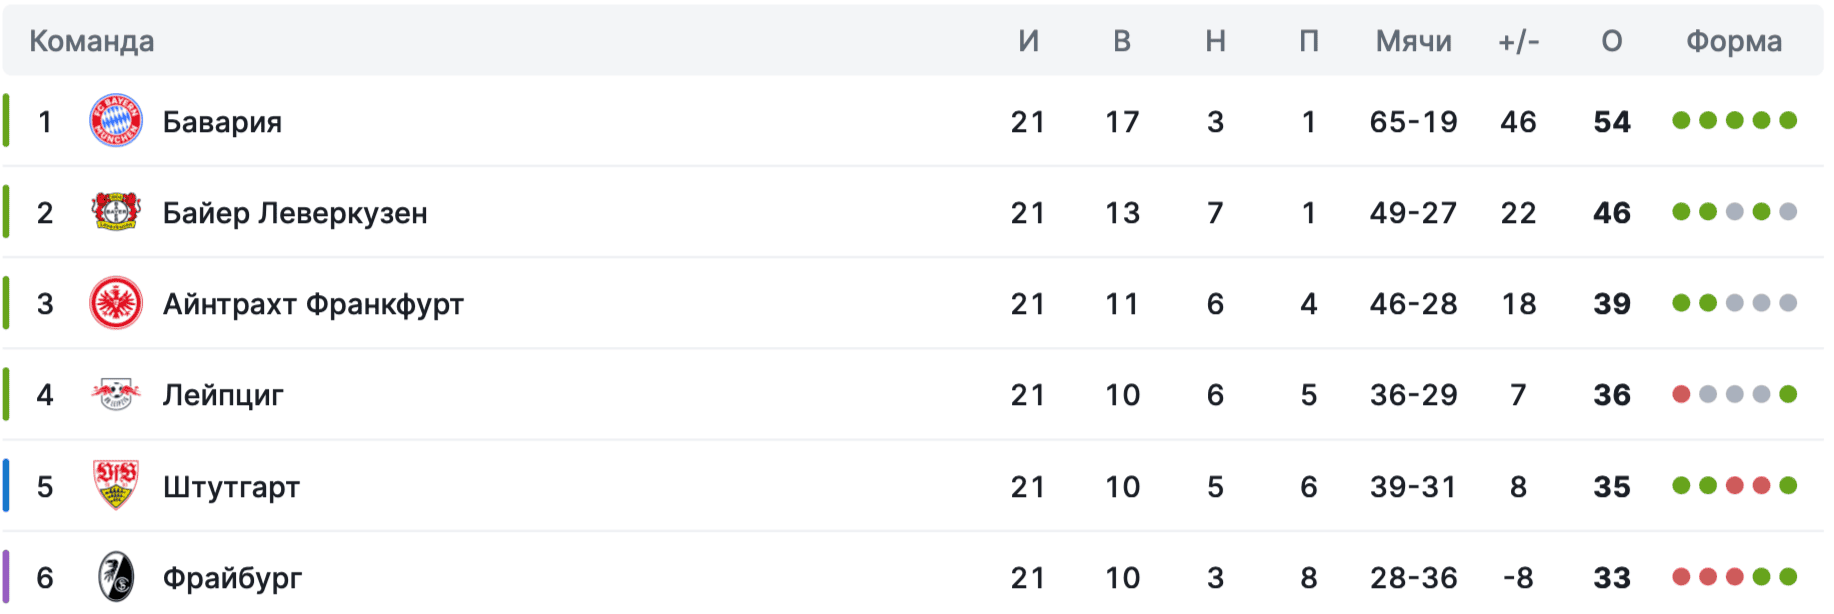The height and width of the screenshot is (614, 1834).
Task: Open the Штутгарт team page
Action: pos(231,487)
